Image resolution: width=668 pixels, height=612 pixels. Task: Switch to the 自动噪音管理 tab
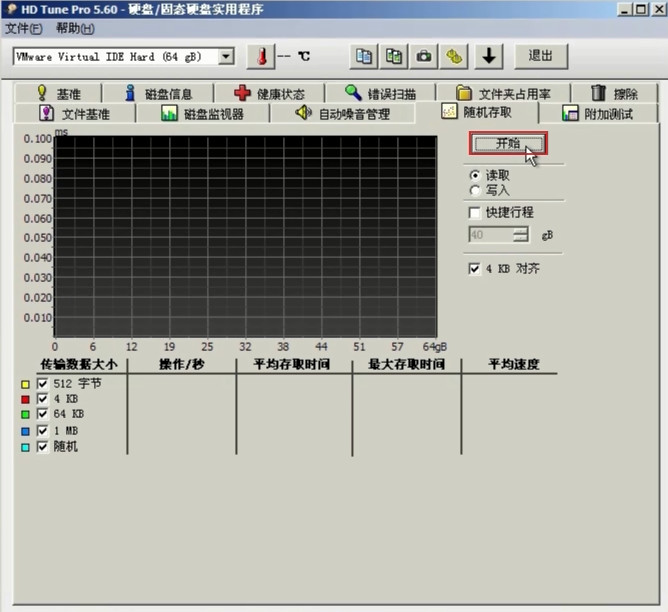click(342, 113)
